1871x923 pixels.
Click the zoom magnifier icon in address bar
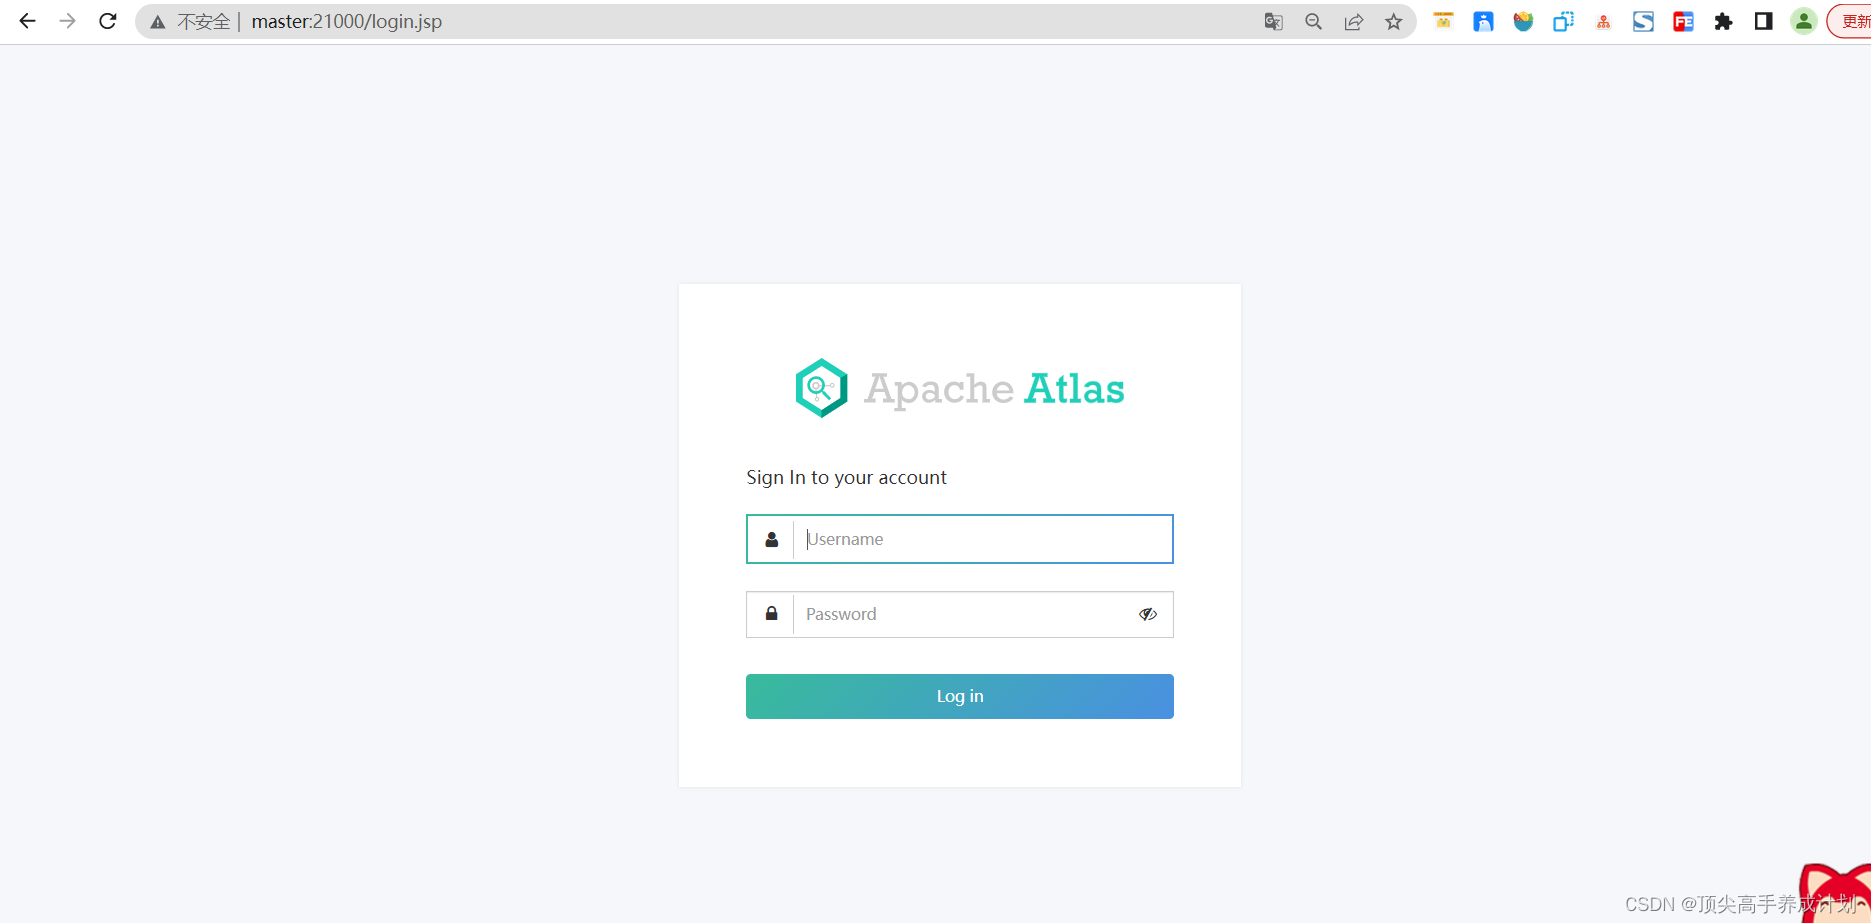pos(1313,21)
